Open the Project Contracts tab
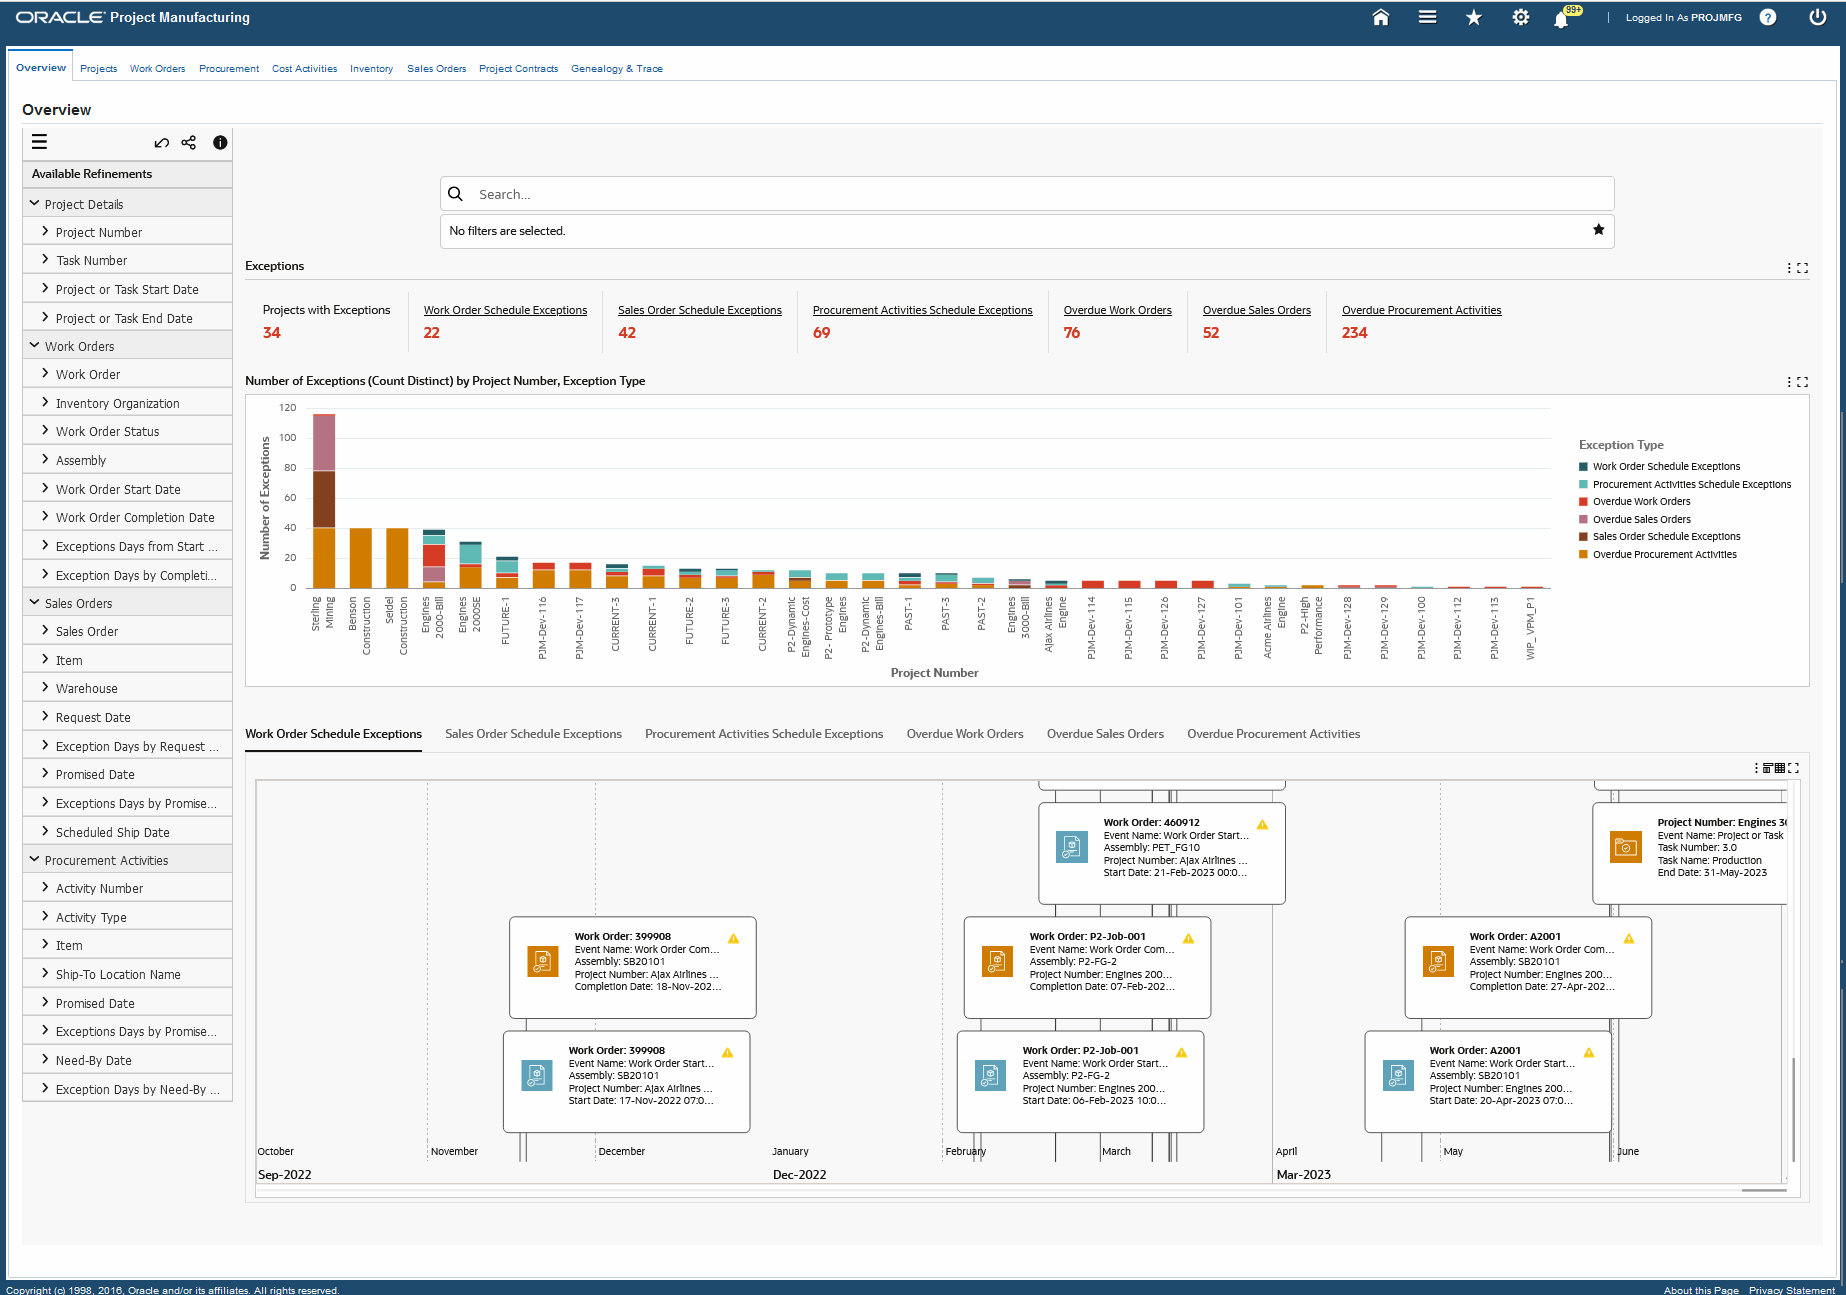The image size is (1846, 1295). (x=518, y=69)
